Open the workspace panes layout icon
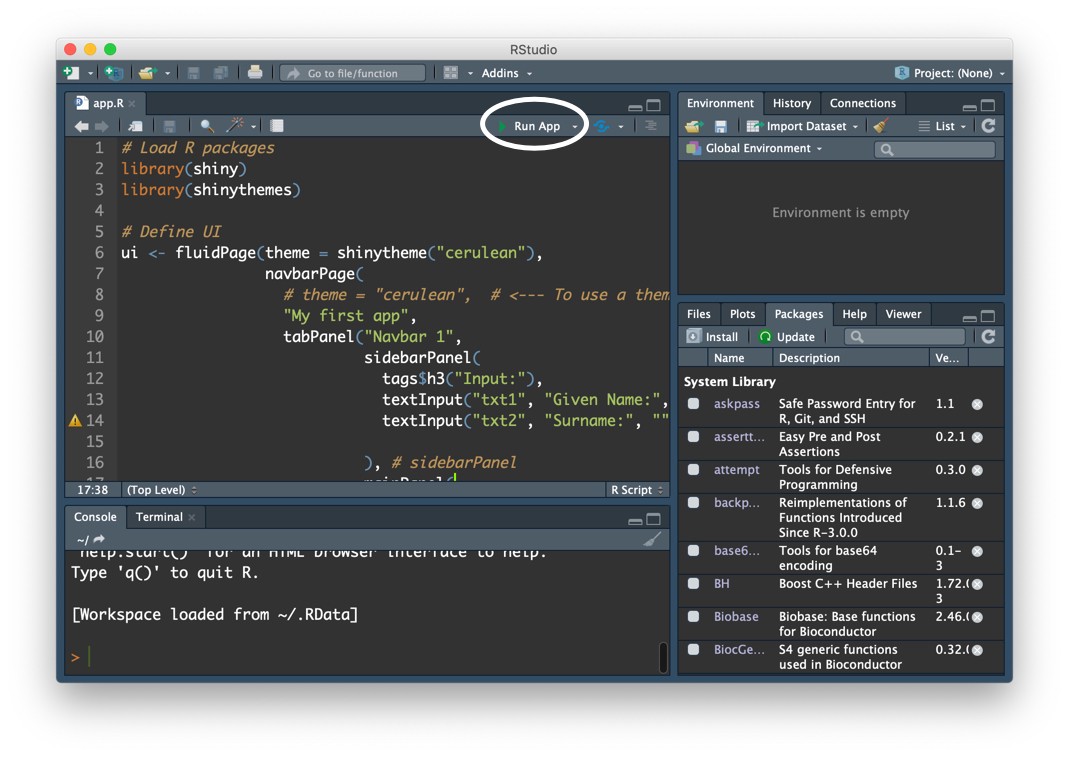1069x757 pixels. (451, 72)
